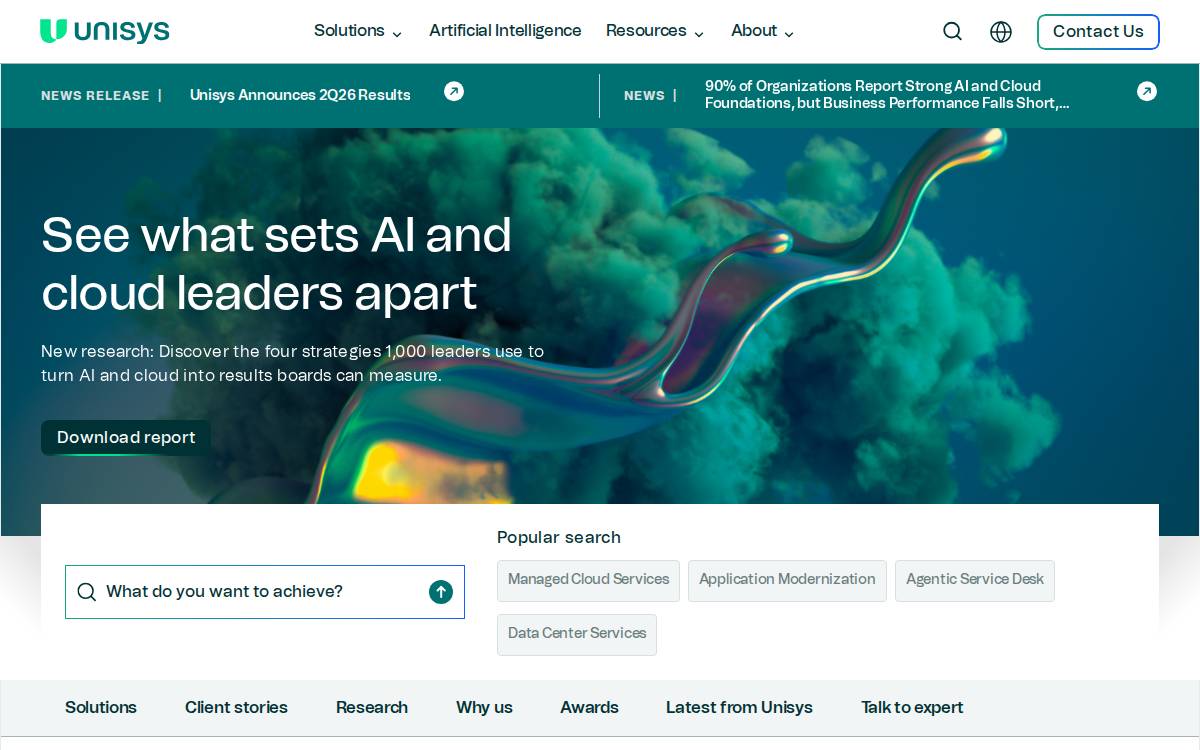
Task: Open arrow icon next to Unisys Announces 2Q26 Results
Action: [454, 91]
